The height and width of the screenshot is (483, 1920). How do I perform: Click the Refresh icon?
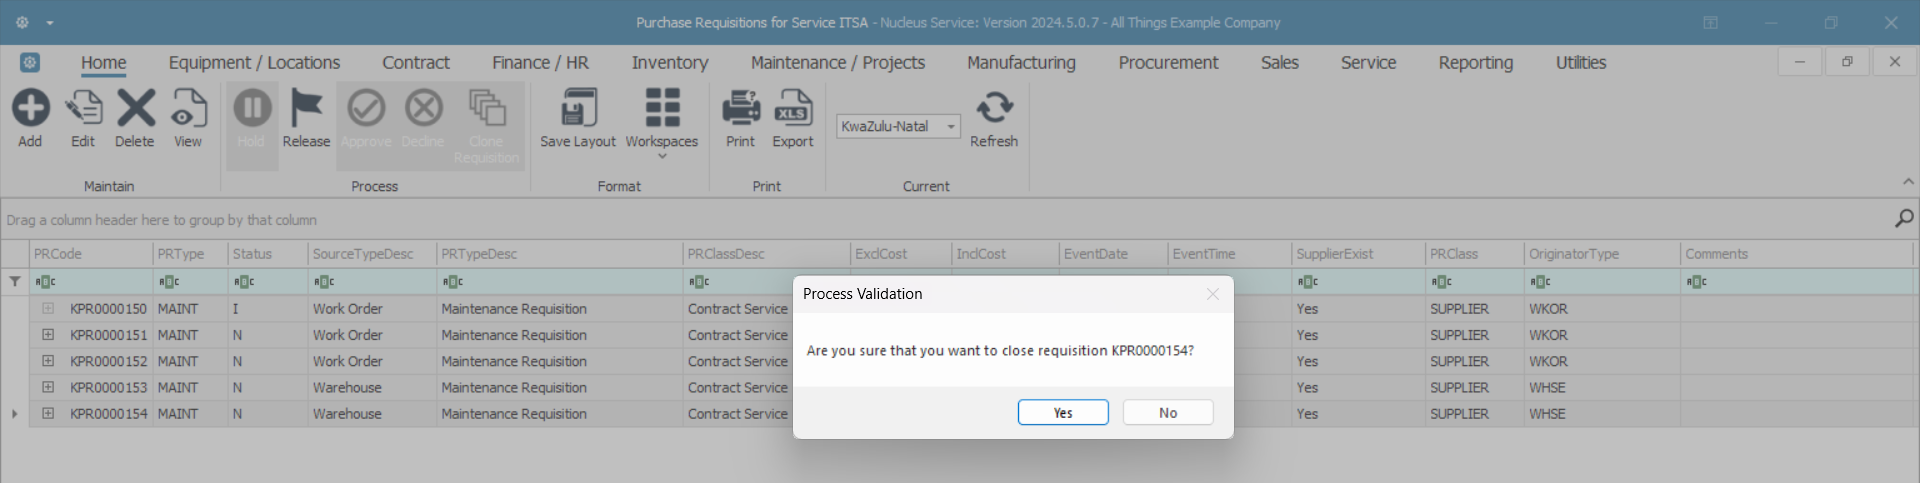click(x=994, y=108)
